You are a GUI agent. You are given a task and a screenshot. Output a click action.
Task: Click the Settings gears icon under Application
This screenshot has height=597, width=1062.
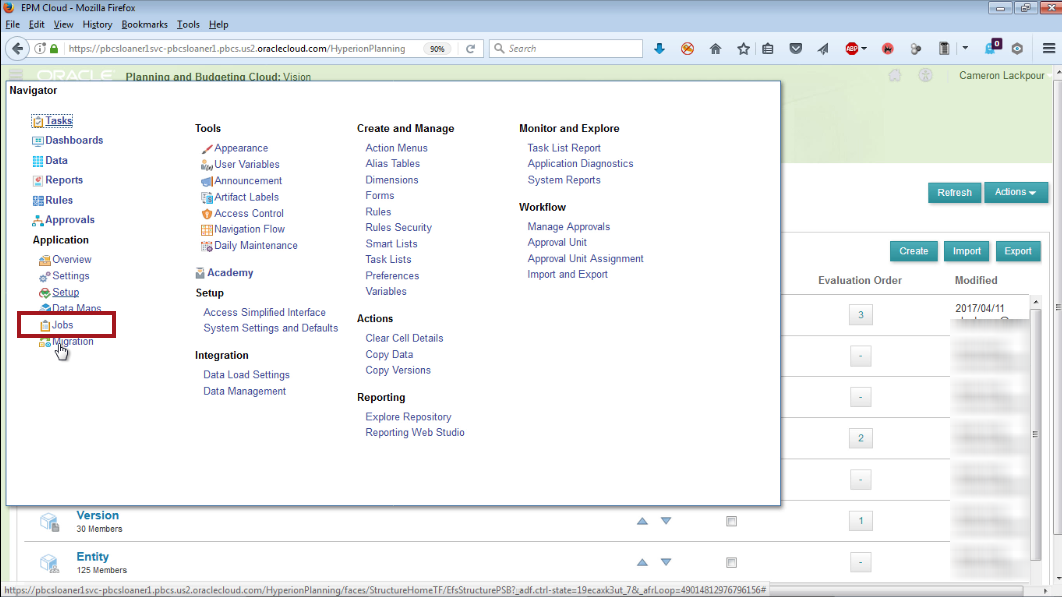point(45,276)
